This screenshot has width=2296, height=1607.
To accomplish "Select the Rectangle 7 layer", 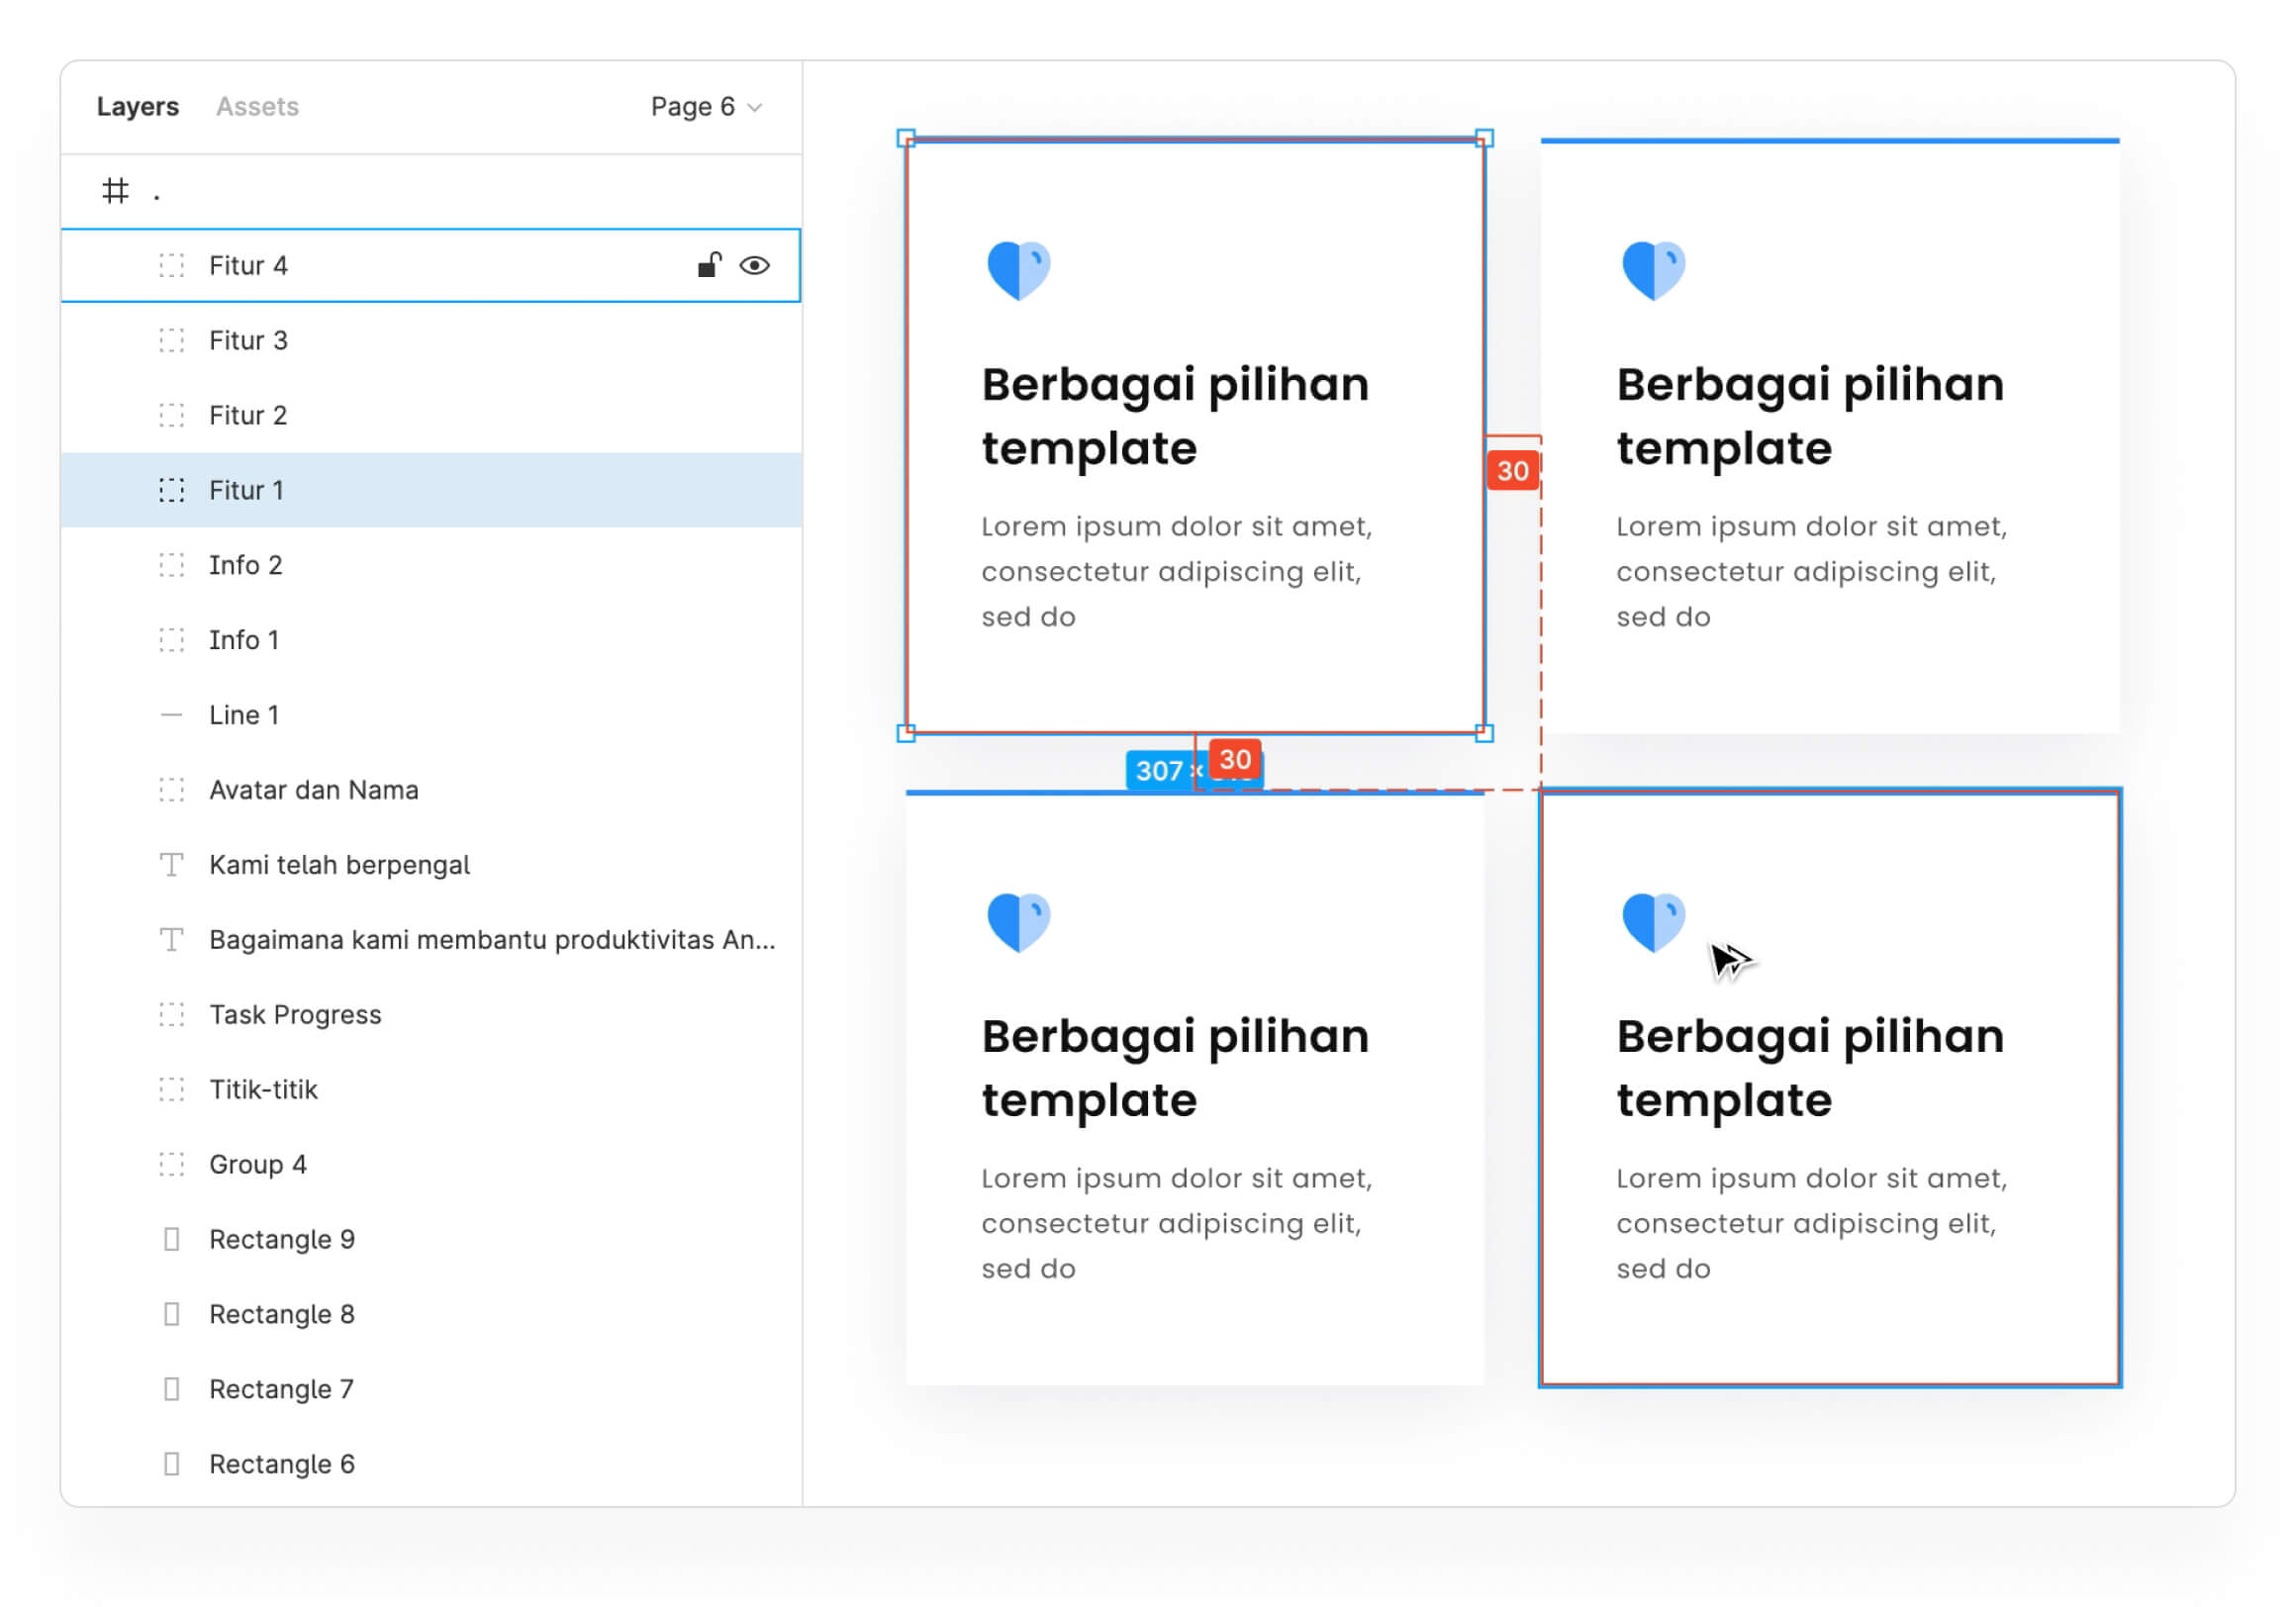I will (x=281, y=1389).
